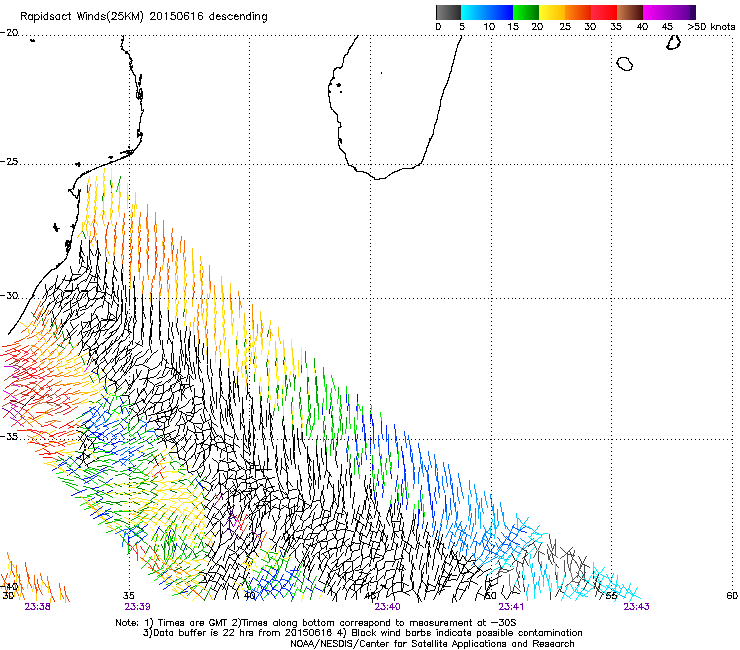The height and width of the screenshot is (650, 740).
Task: Click the southern tip of the Madagascar outline
Action: pos(379,178)
